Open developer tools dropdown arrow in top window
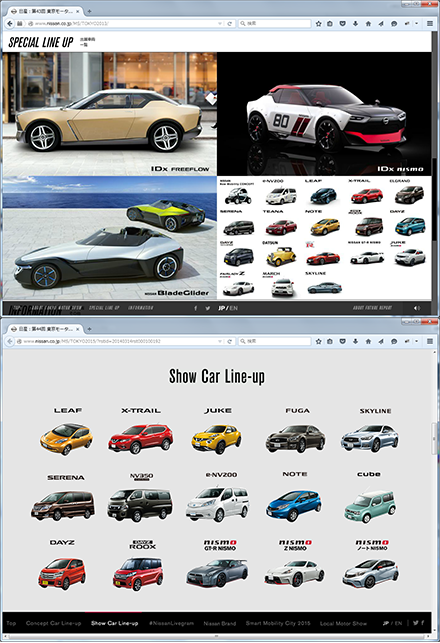This screenshot has height=643, width=440. point(417,24)
